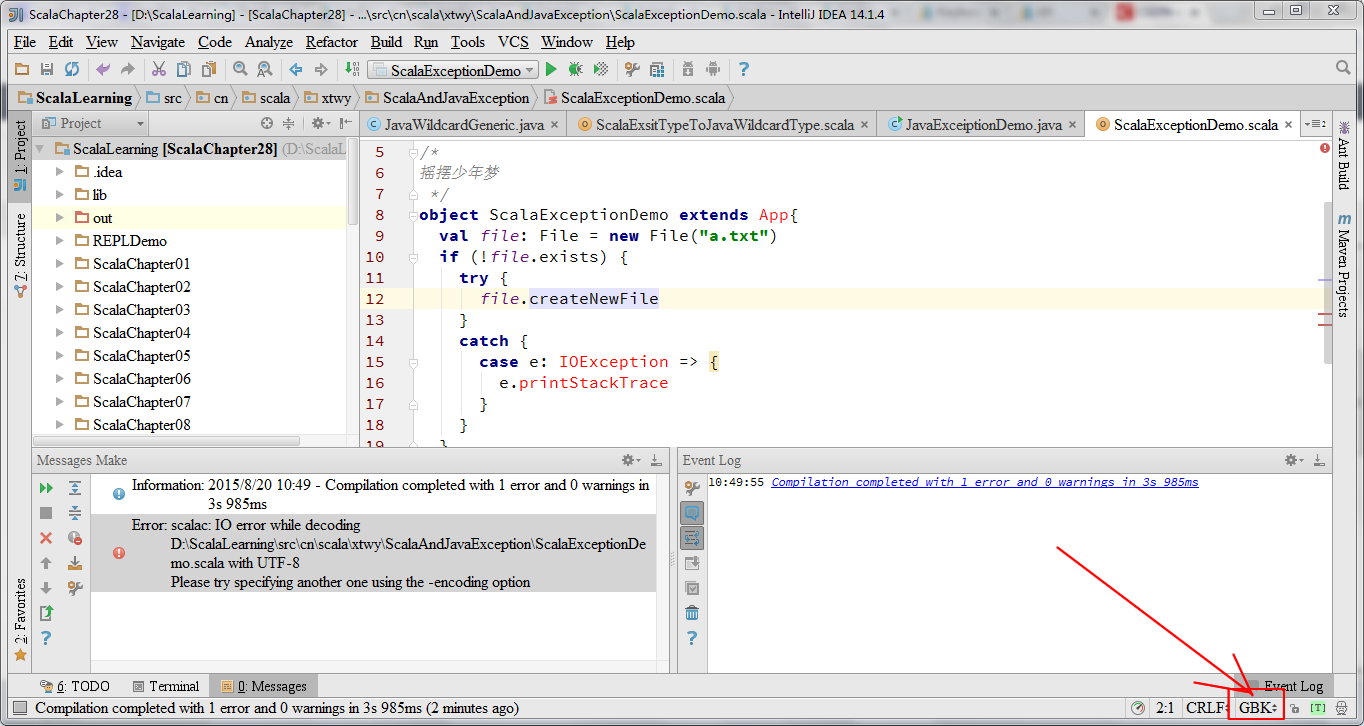Viewport: 1364px width, 726px height.
Task: Undo the last action via toolbar
Action: tap(103, 69)
